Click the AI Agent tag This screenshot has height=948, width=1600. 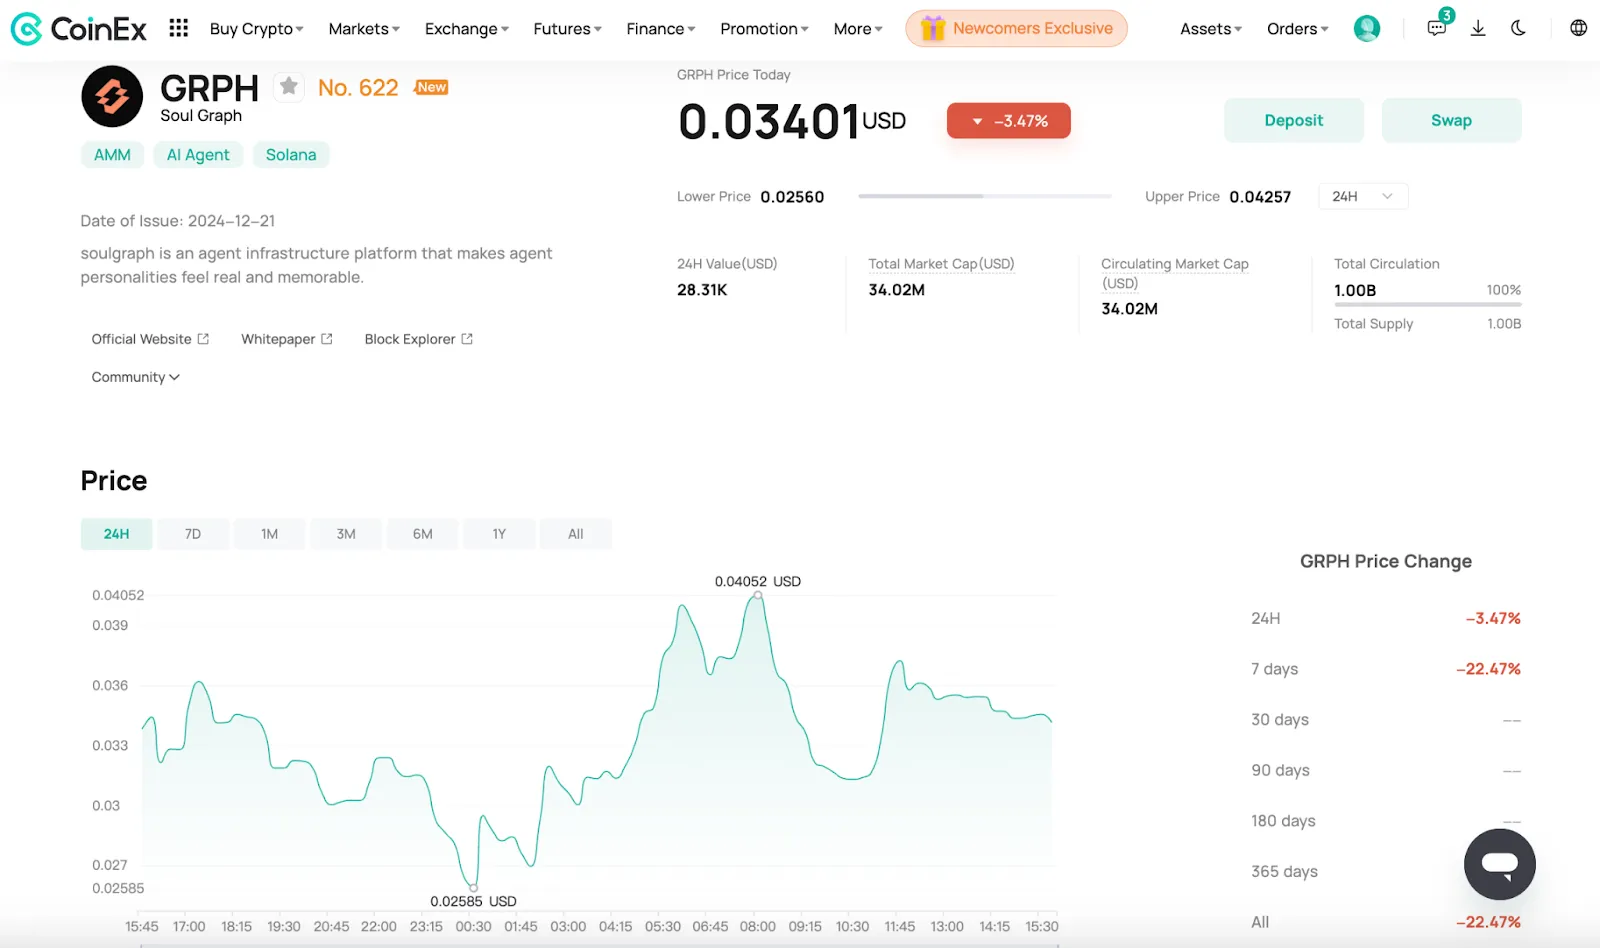(198, 155)
